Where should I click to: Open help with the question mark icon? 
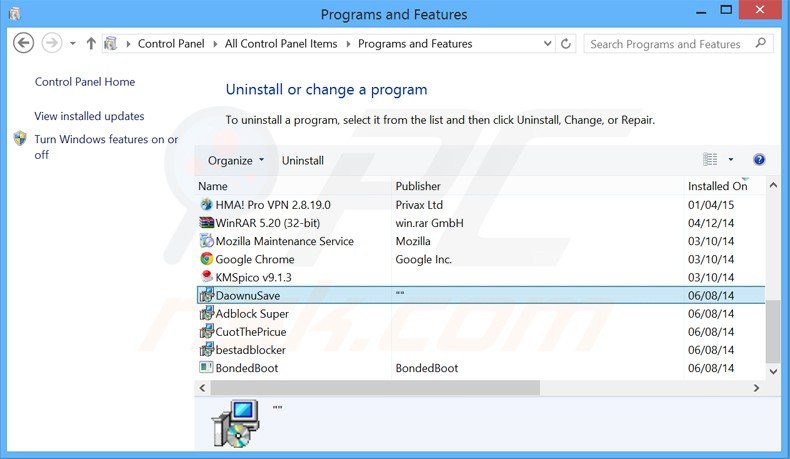[x=759, y=160]
